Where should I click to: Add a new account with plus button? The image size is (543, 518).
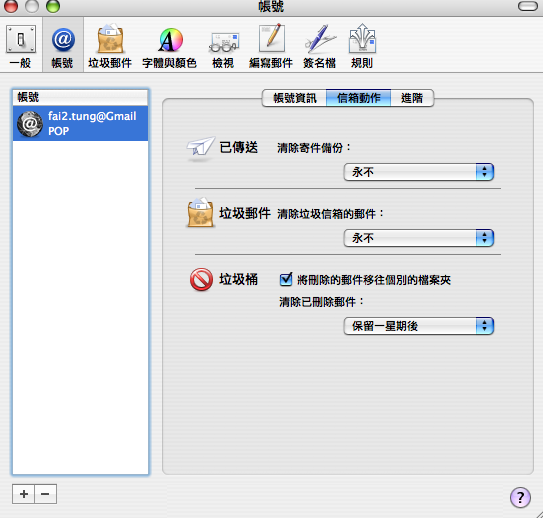pyautogui.click(x=24, y=494)
